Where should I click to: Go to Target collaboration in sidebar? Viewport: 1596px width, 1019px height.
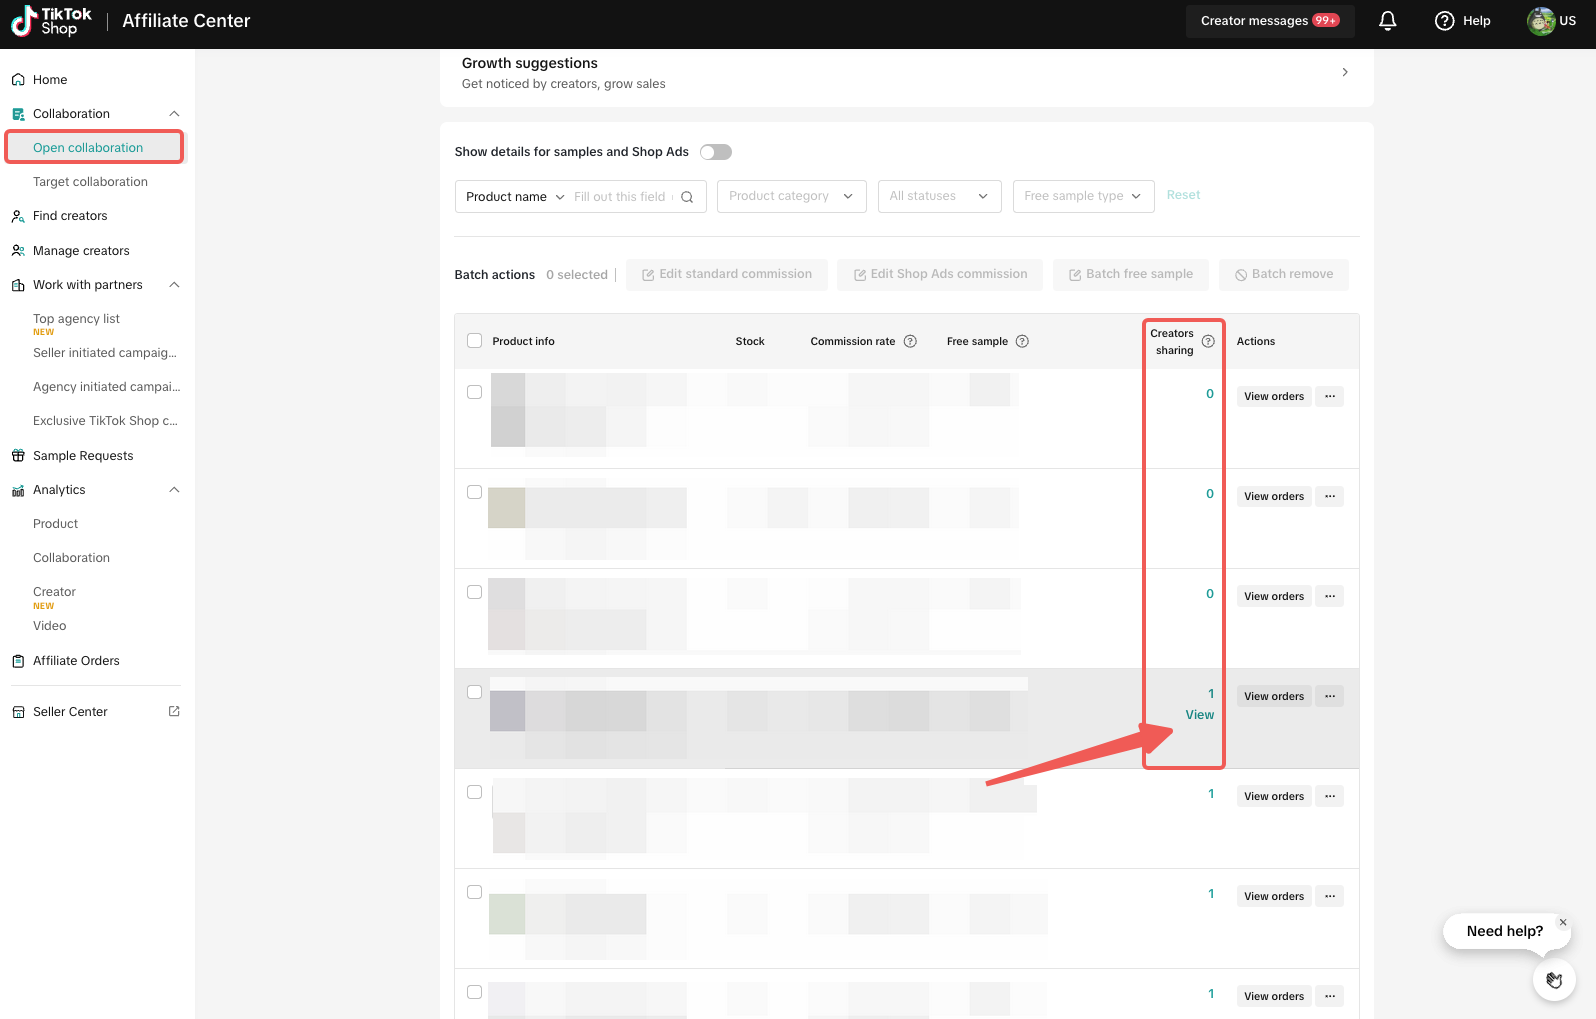coord(90,182)
